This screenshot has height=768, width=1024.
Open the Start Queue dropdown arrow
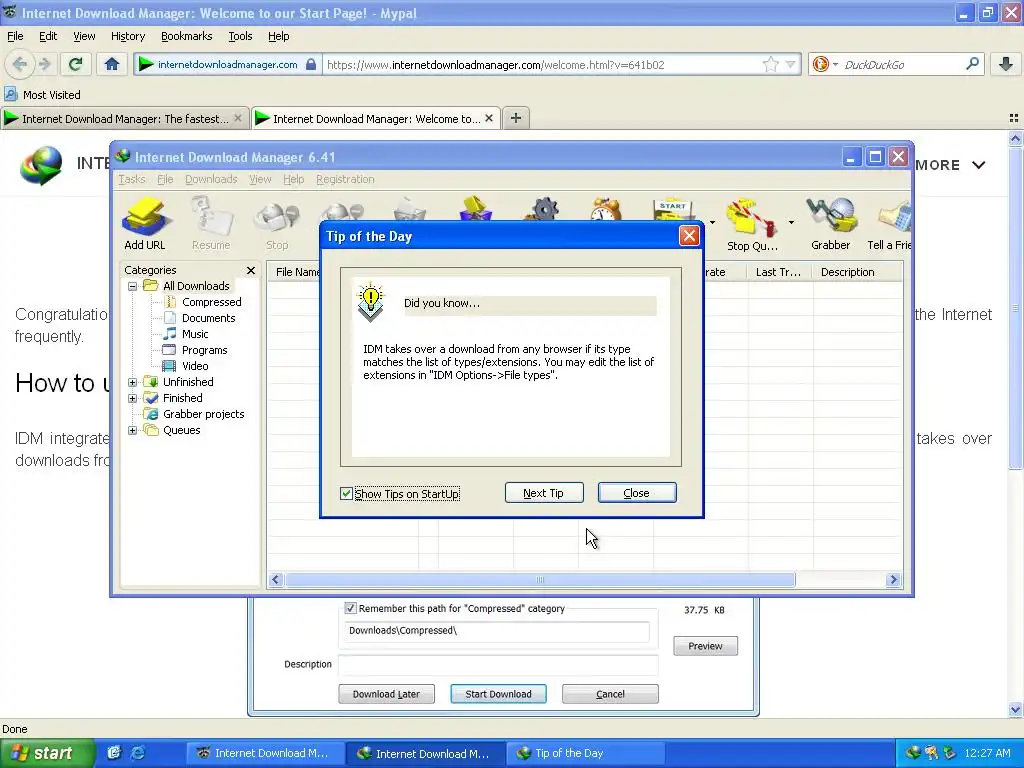[712, 223]
